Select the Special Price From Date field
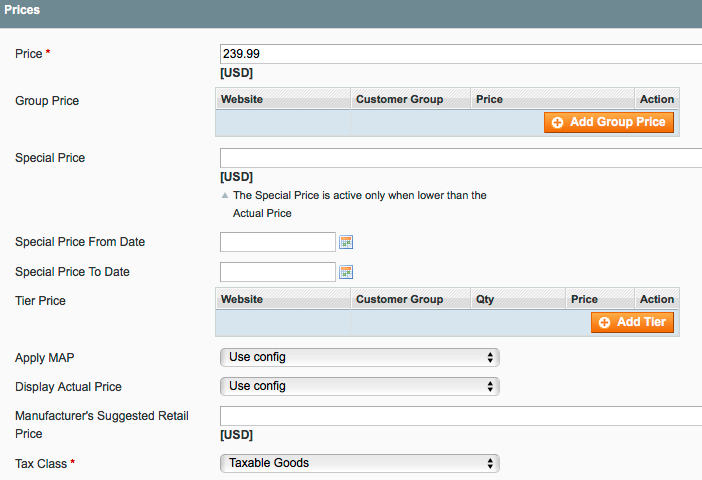Screen dimensions: 702x480 (278, 242)
